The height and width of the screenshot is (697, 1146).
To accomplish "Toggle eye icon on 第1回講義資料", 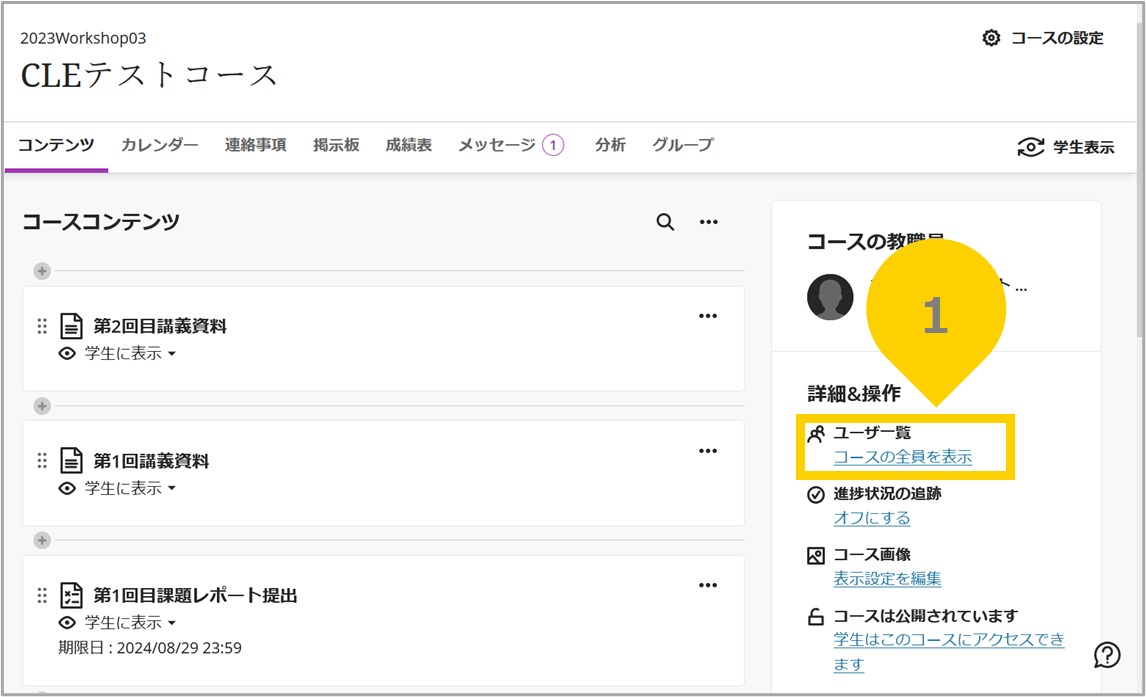I will coord(67,488).
